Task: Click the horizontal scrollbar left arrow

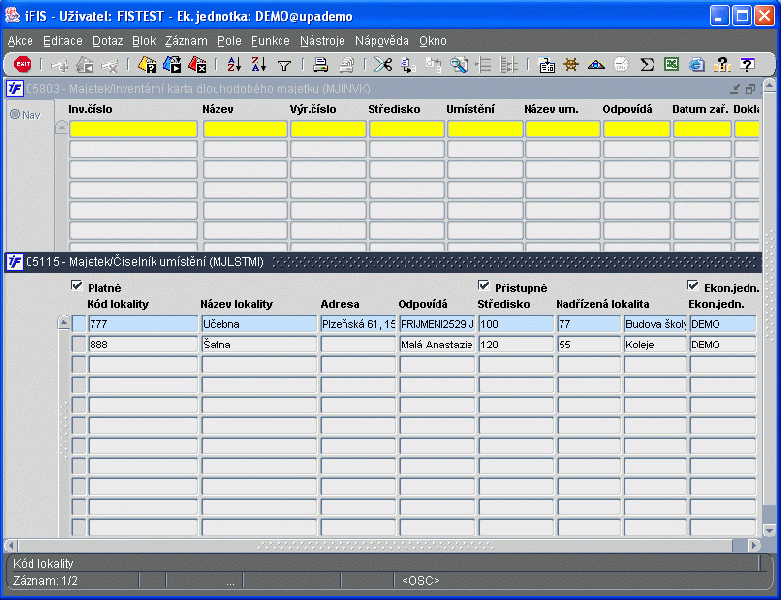Action: pos(11,545)
